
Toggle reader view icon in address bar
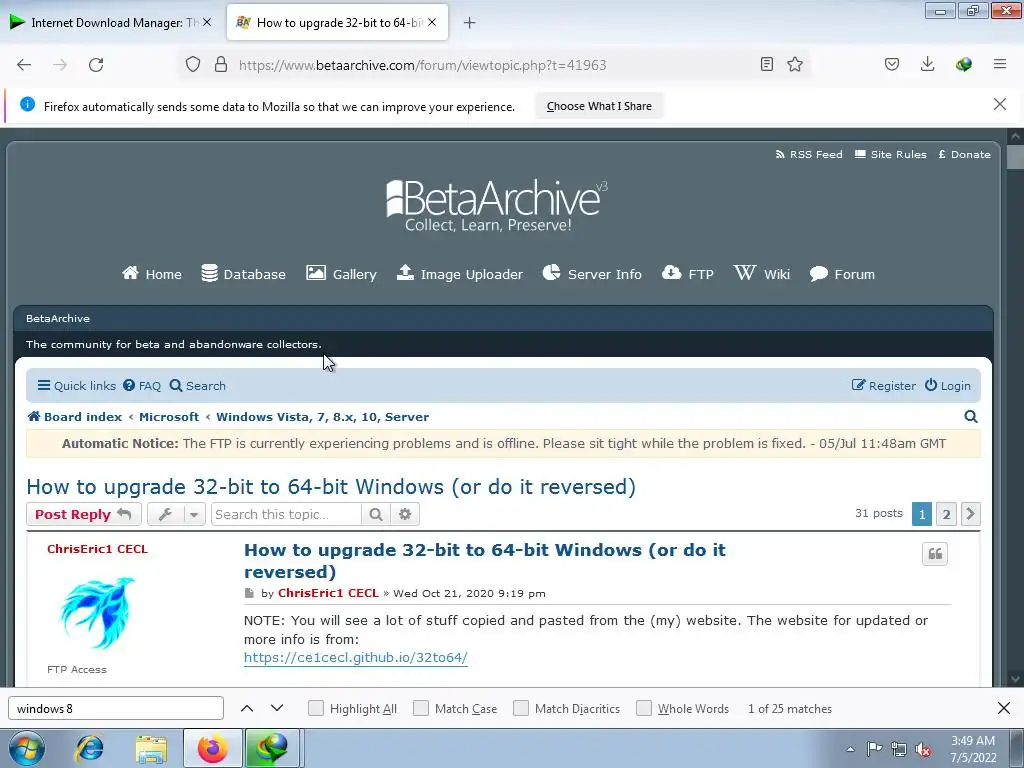pyautogui.click(x=767, y=64)
